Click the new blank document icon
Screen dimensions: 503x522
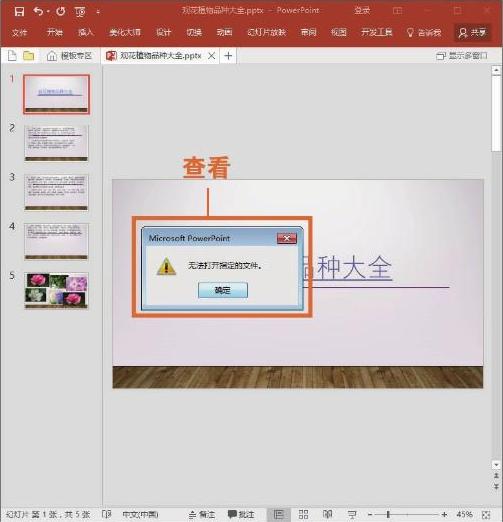point(12,56)
